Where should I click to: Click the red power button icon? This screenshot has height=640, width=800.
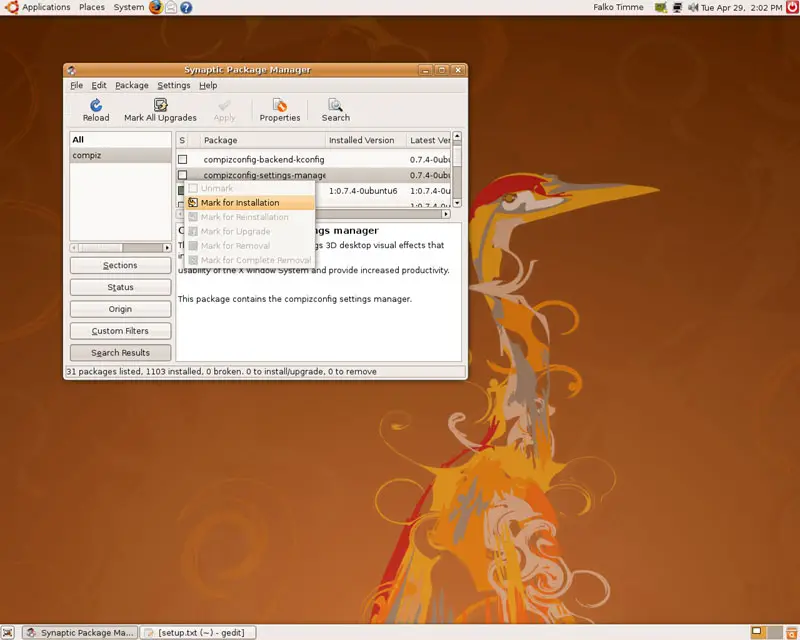tap(792, 7)
